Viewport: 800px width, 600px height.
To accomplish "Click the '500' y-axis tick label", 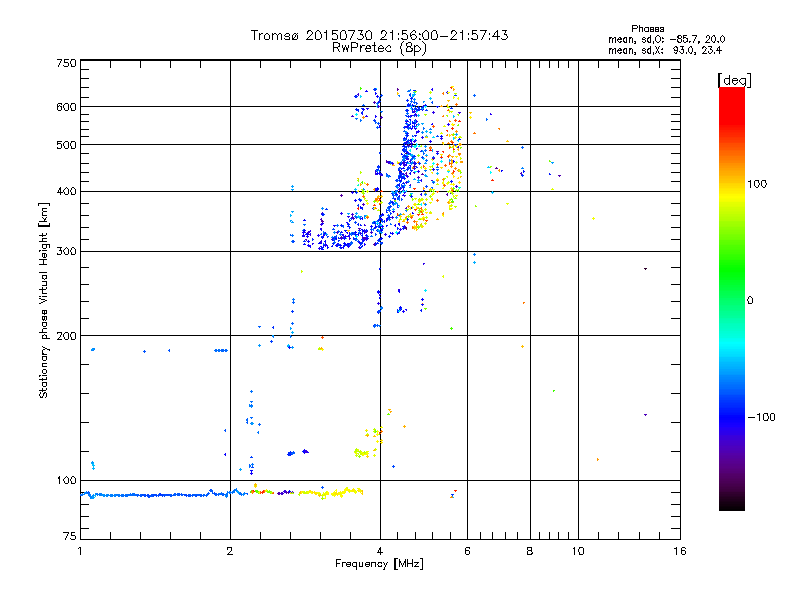I will pyautogui.click(x=66, y=145).
